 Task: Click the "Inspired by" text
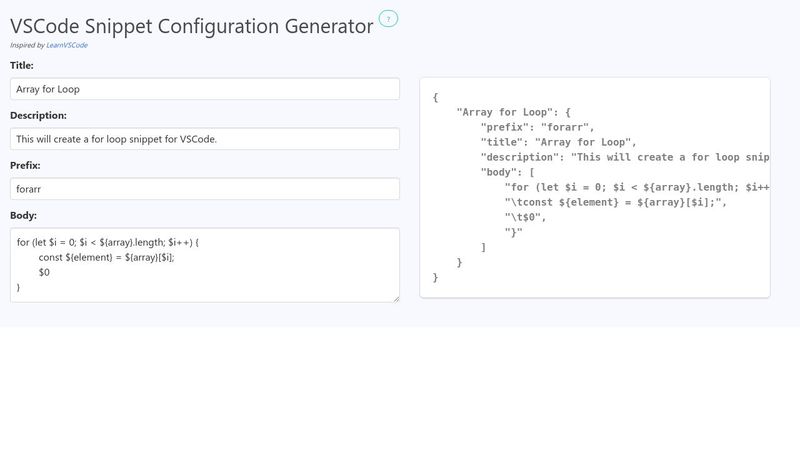[x=27, y=45]
